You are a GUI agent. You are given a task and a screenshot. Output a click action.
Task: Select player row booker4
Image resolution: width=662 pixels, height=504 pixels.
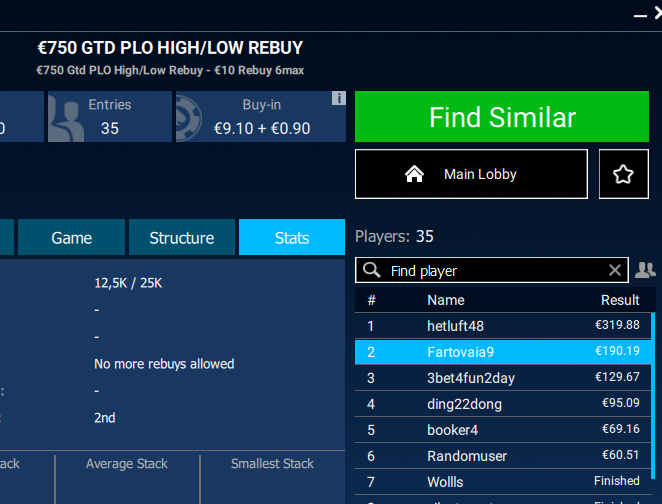coord(503,430)
